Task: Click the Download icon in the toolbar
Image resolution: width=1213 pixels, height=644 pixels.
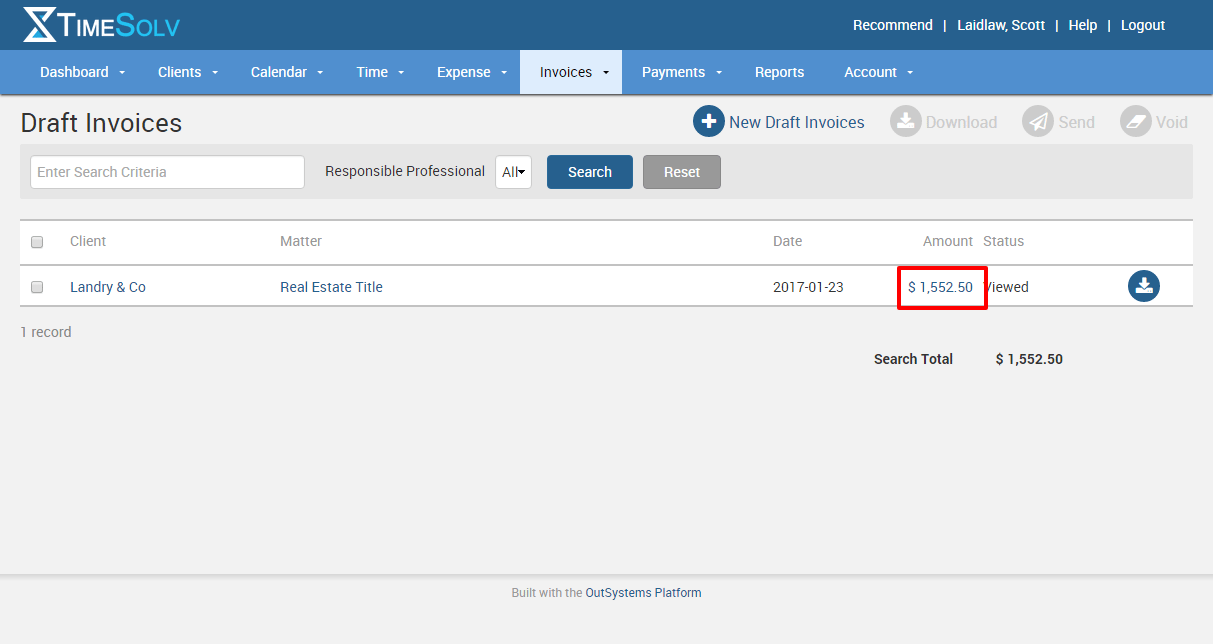Action: 905,122
